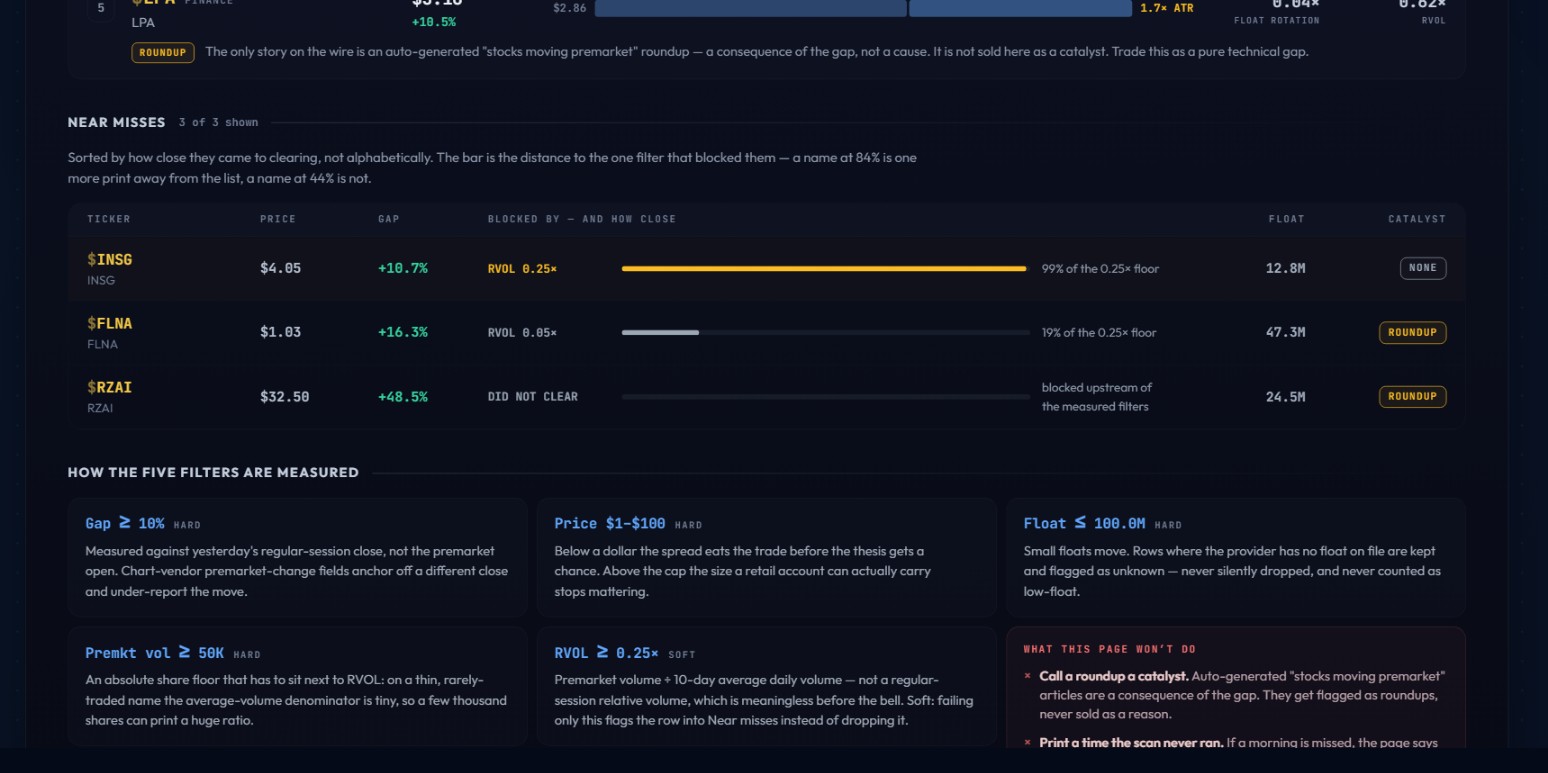Click the '1.7× ATR' label

1166,8
